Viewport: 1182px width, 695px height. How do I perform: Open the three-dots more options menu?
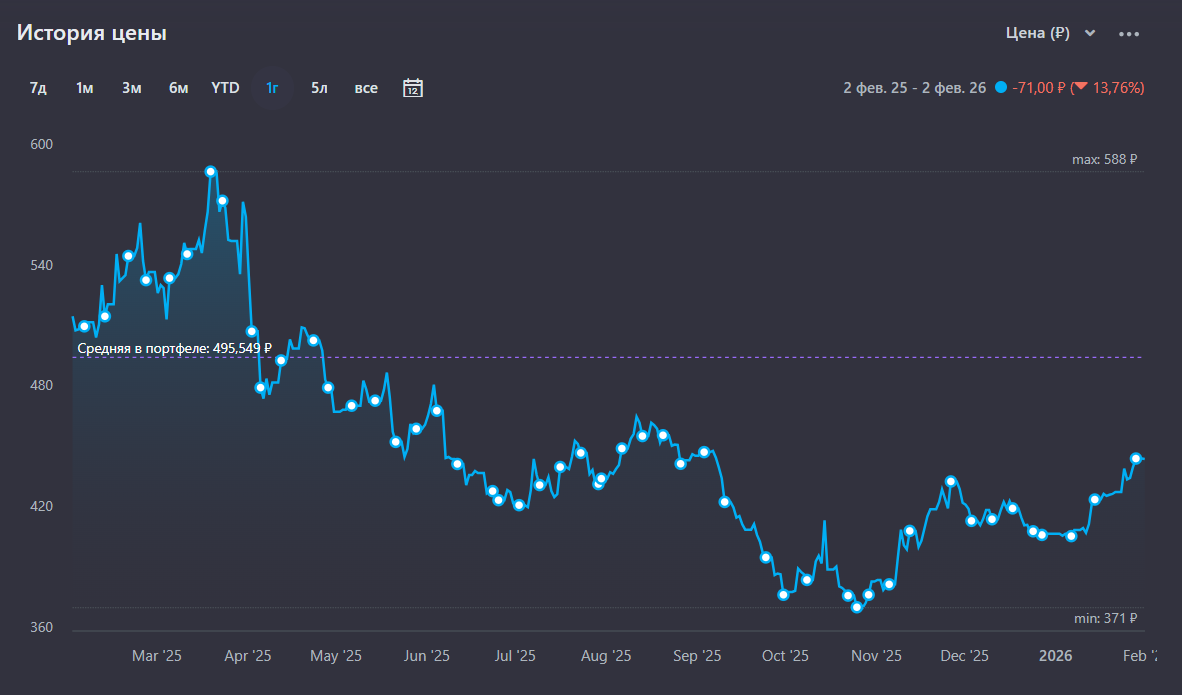[x=1129, y=34]
